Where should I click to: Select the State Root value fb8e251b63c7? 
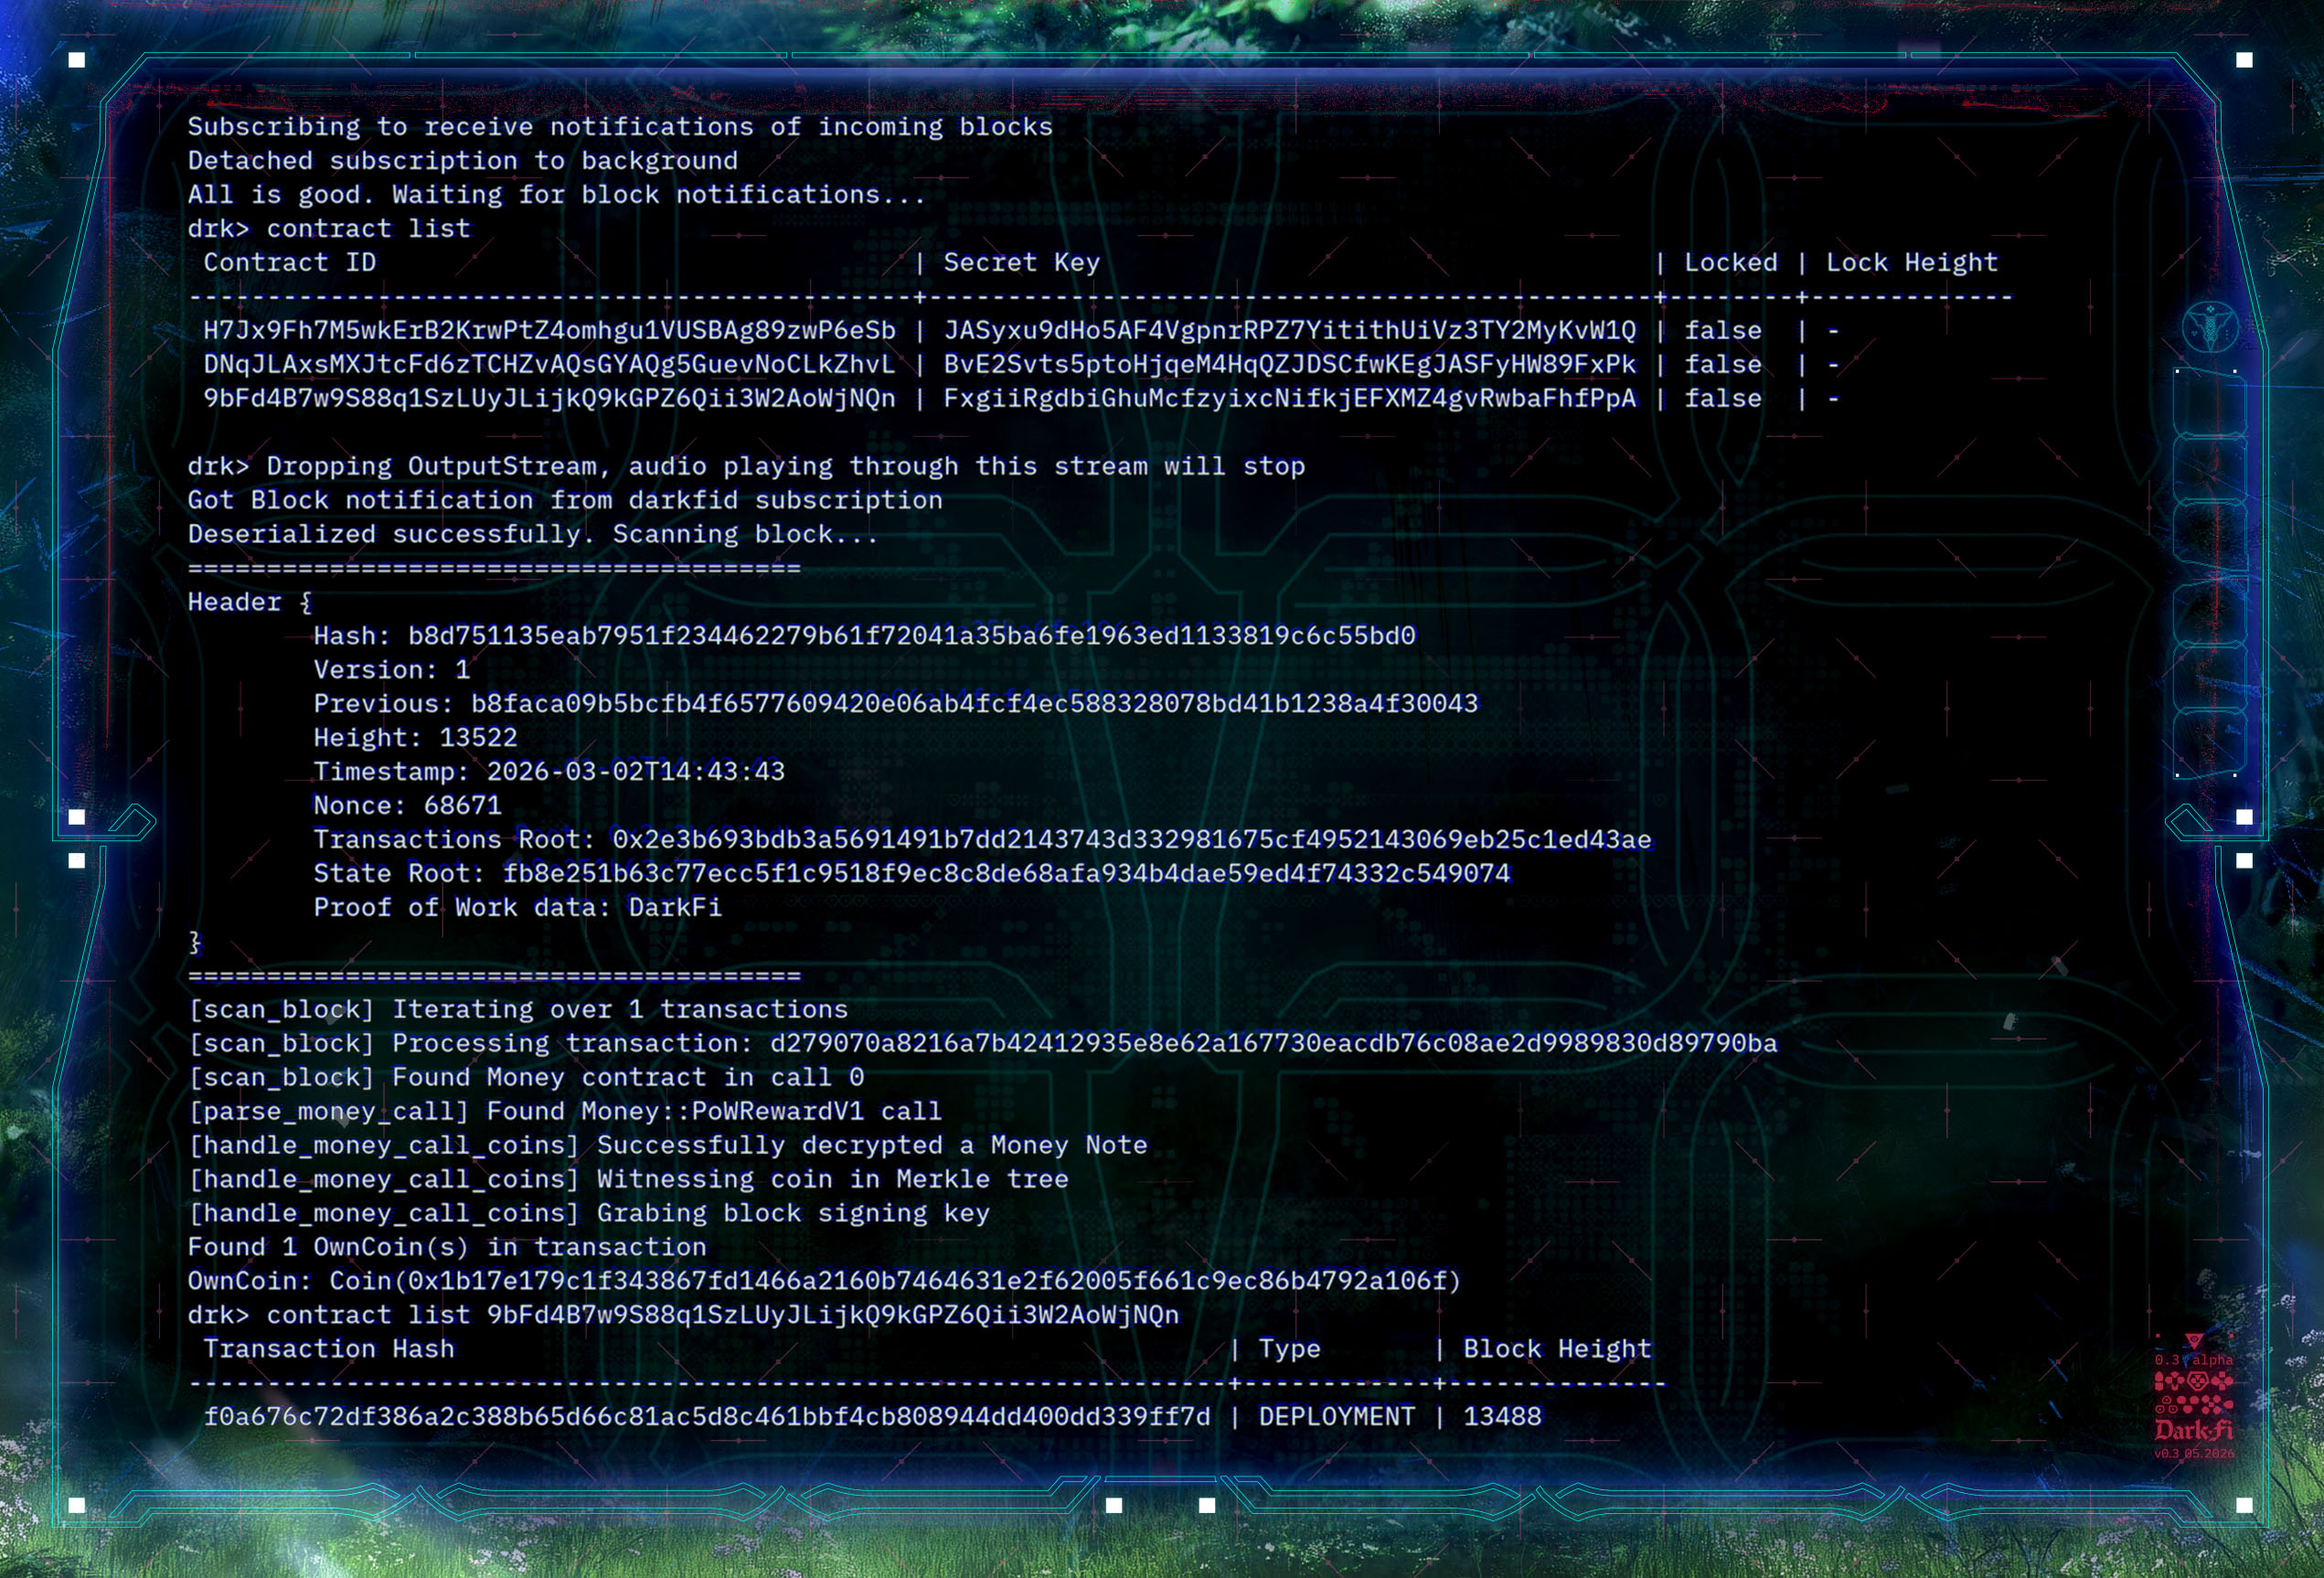pos(1006,875)
